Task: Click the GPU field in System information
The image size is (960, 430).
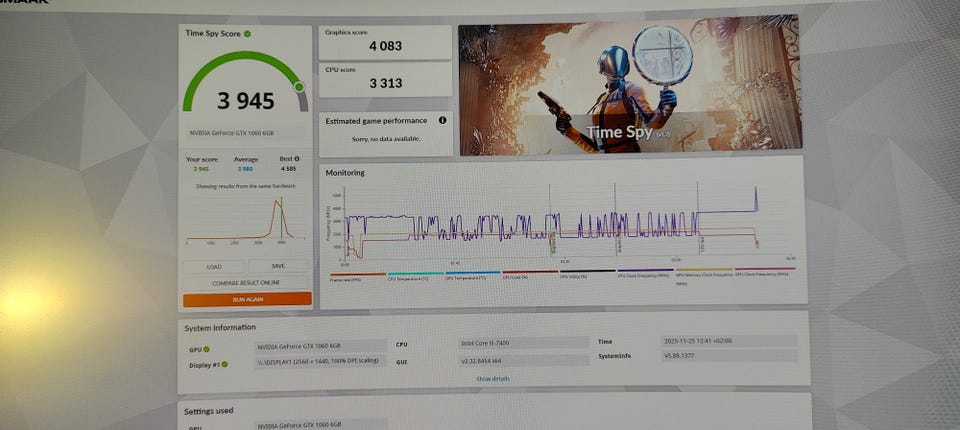Action: [320, 346]
